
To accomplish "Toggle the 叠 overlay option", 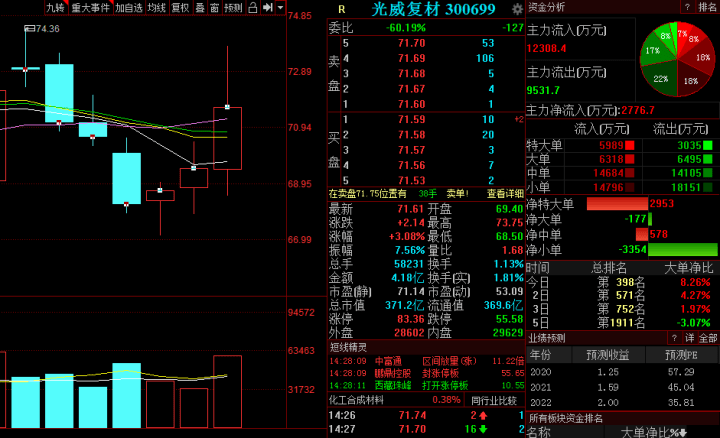I will pos(199,7).
